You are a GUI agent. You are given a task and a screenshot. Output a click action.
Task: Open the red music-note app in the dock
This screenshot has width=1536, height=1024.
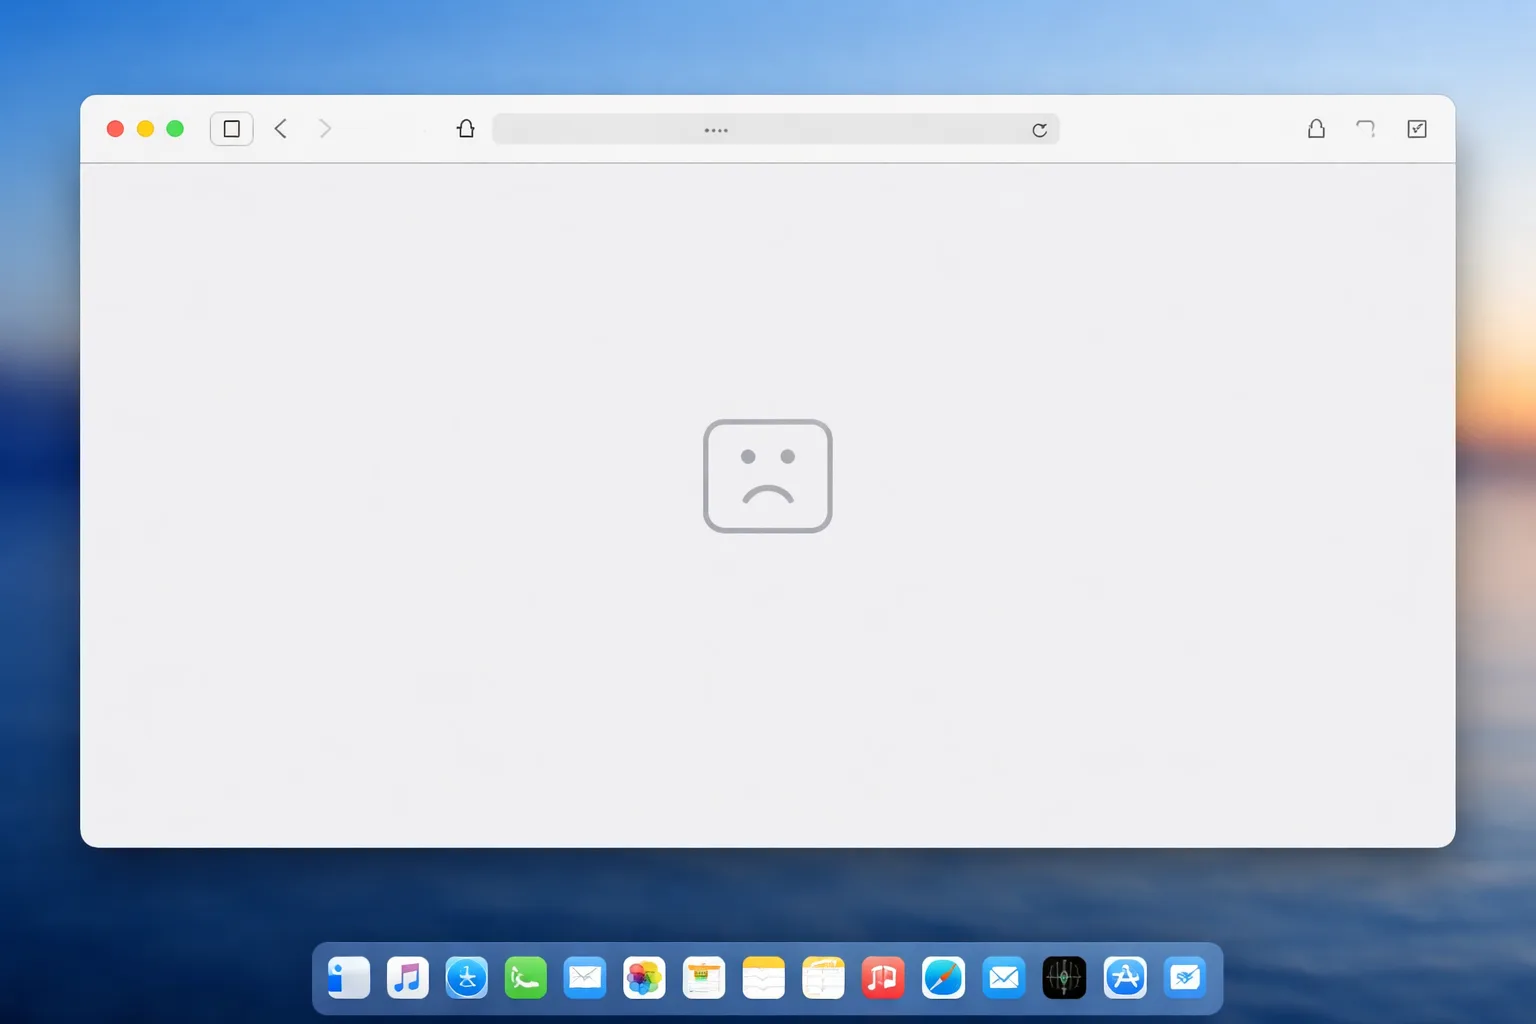pos(883,978)
